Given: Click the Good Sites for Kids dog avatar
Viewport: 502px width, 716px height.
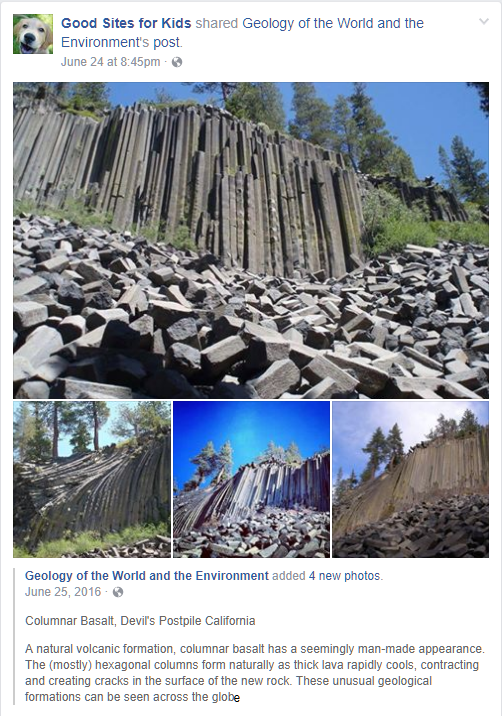Looking at the screenshot, I should click(33, 34).
